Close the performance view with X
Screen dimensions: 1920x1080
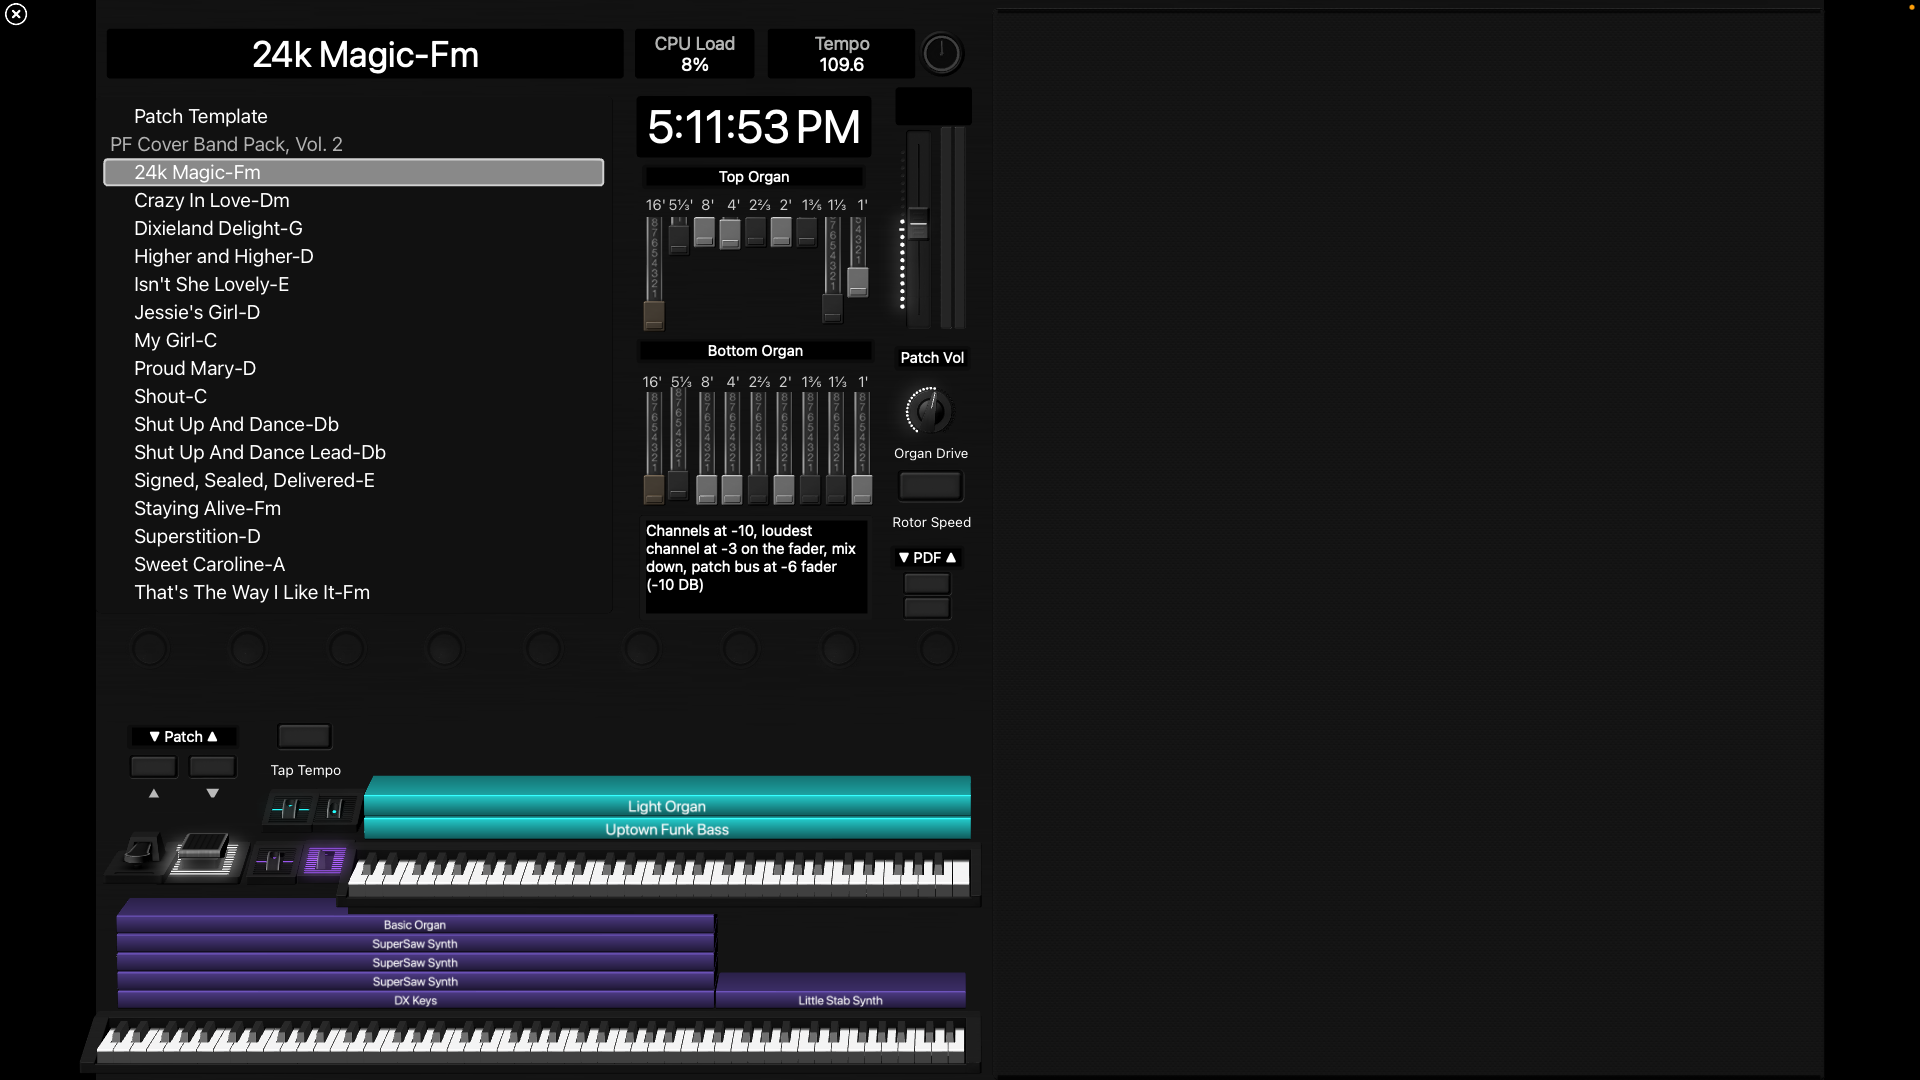[x=16, y=14]
